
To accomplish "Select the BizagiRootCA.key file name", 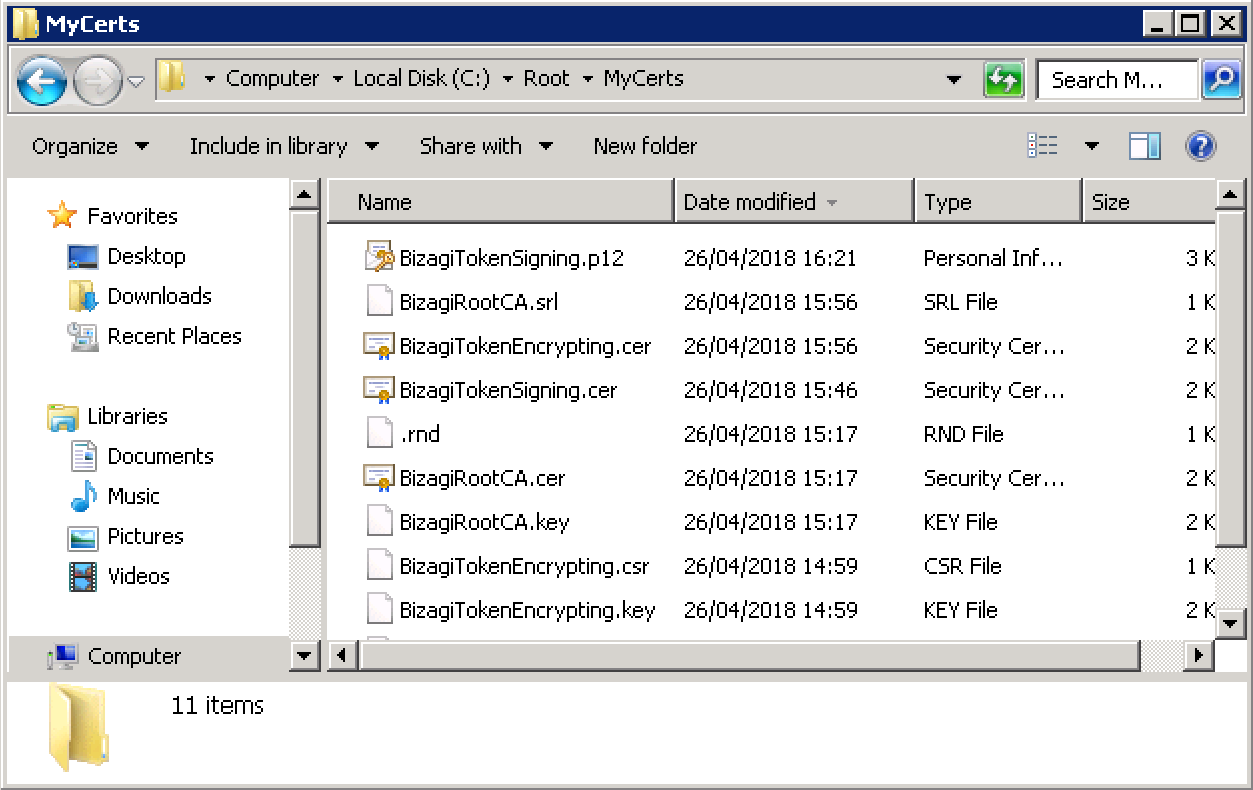I will click(x=484, y=522).
